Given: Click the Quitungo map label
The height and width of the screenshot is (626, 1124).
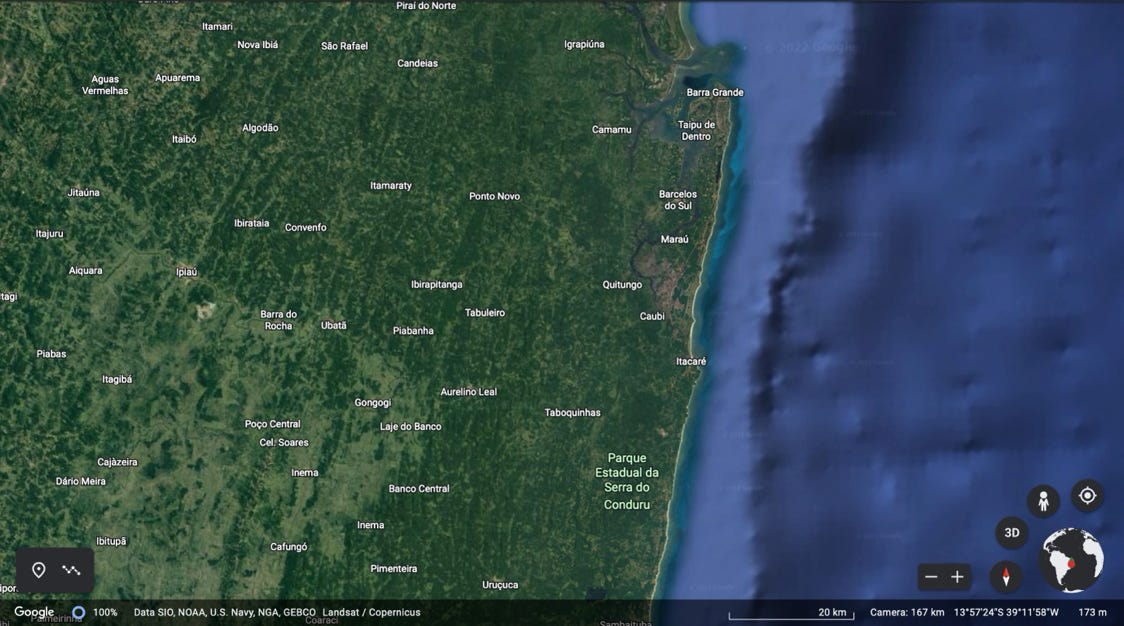Looking at the screenshot, I should point(622,285).
